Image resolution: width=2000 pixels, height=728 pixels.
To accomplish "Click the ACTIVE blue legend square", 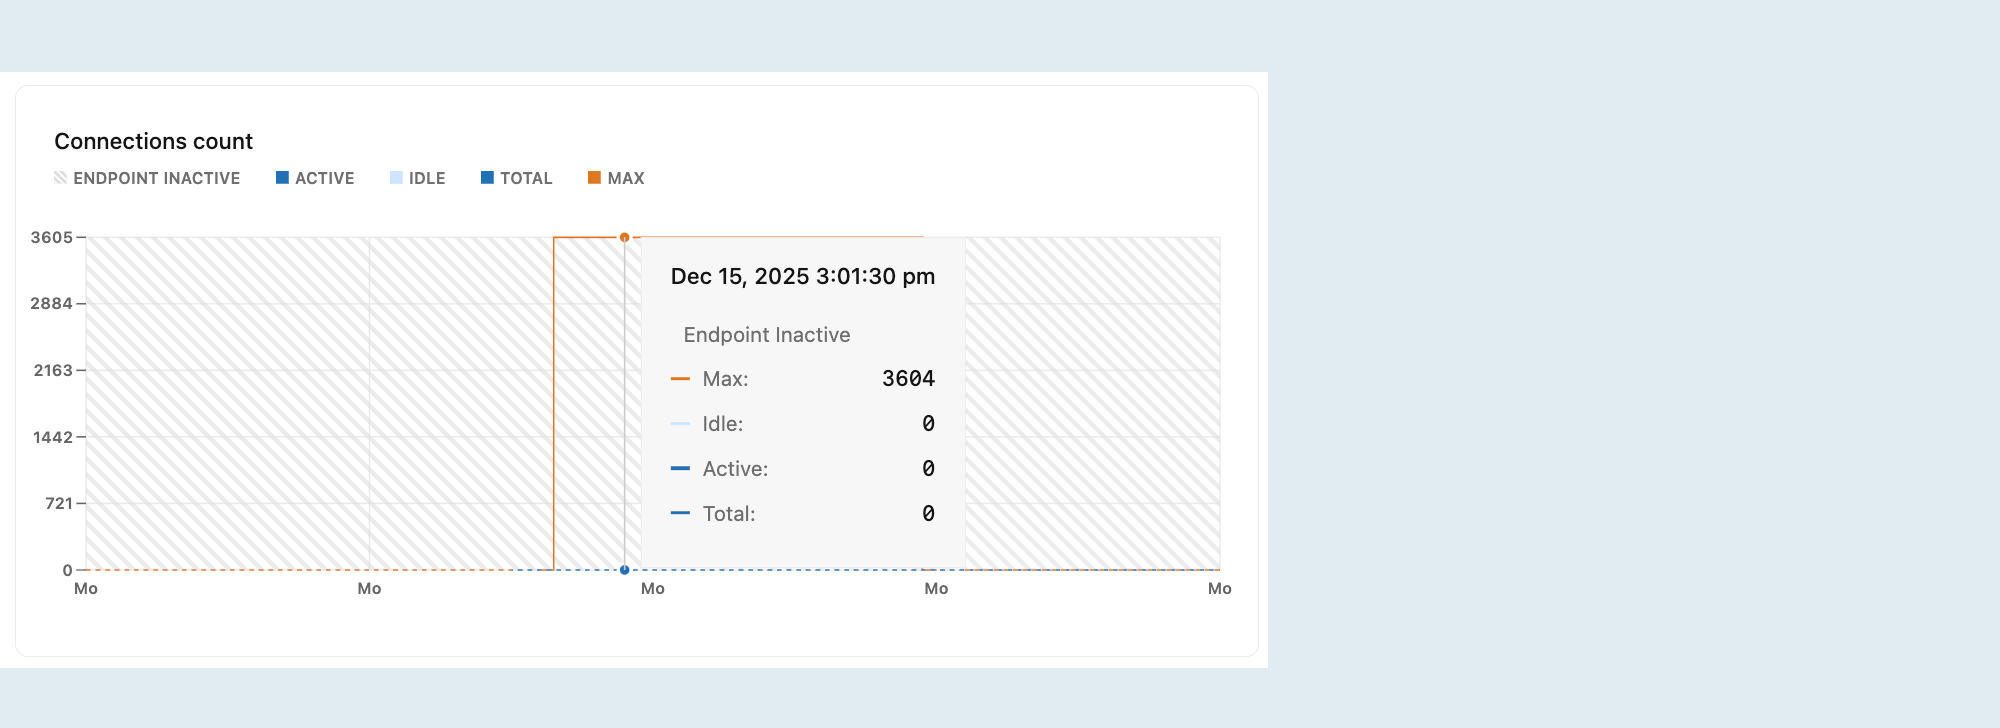I will (281, 177).
